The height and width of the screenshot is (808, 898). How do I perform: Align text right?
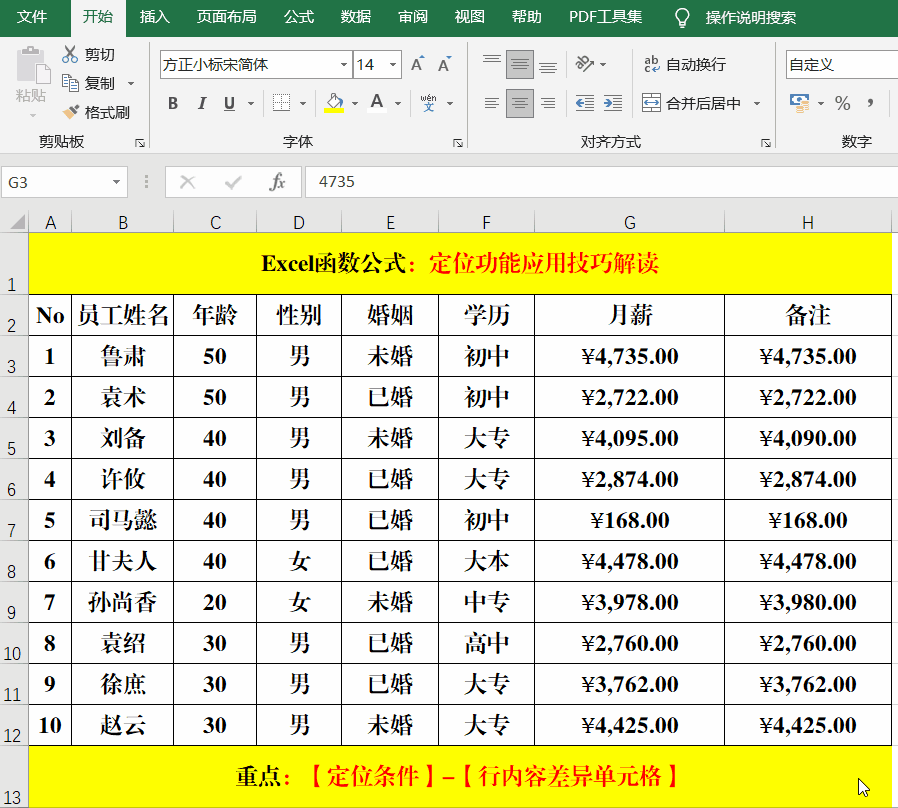coord(548,103)
